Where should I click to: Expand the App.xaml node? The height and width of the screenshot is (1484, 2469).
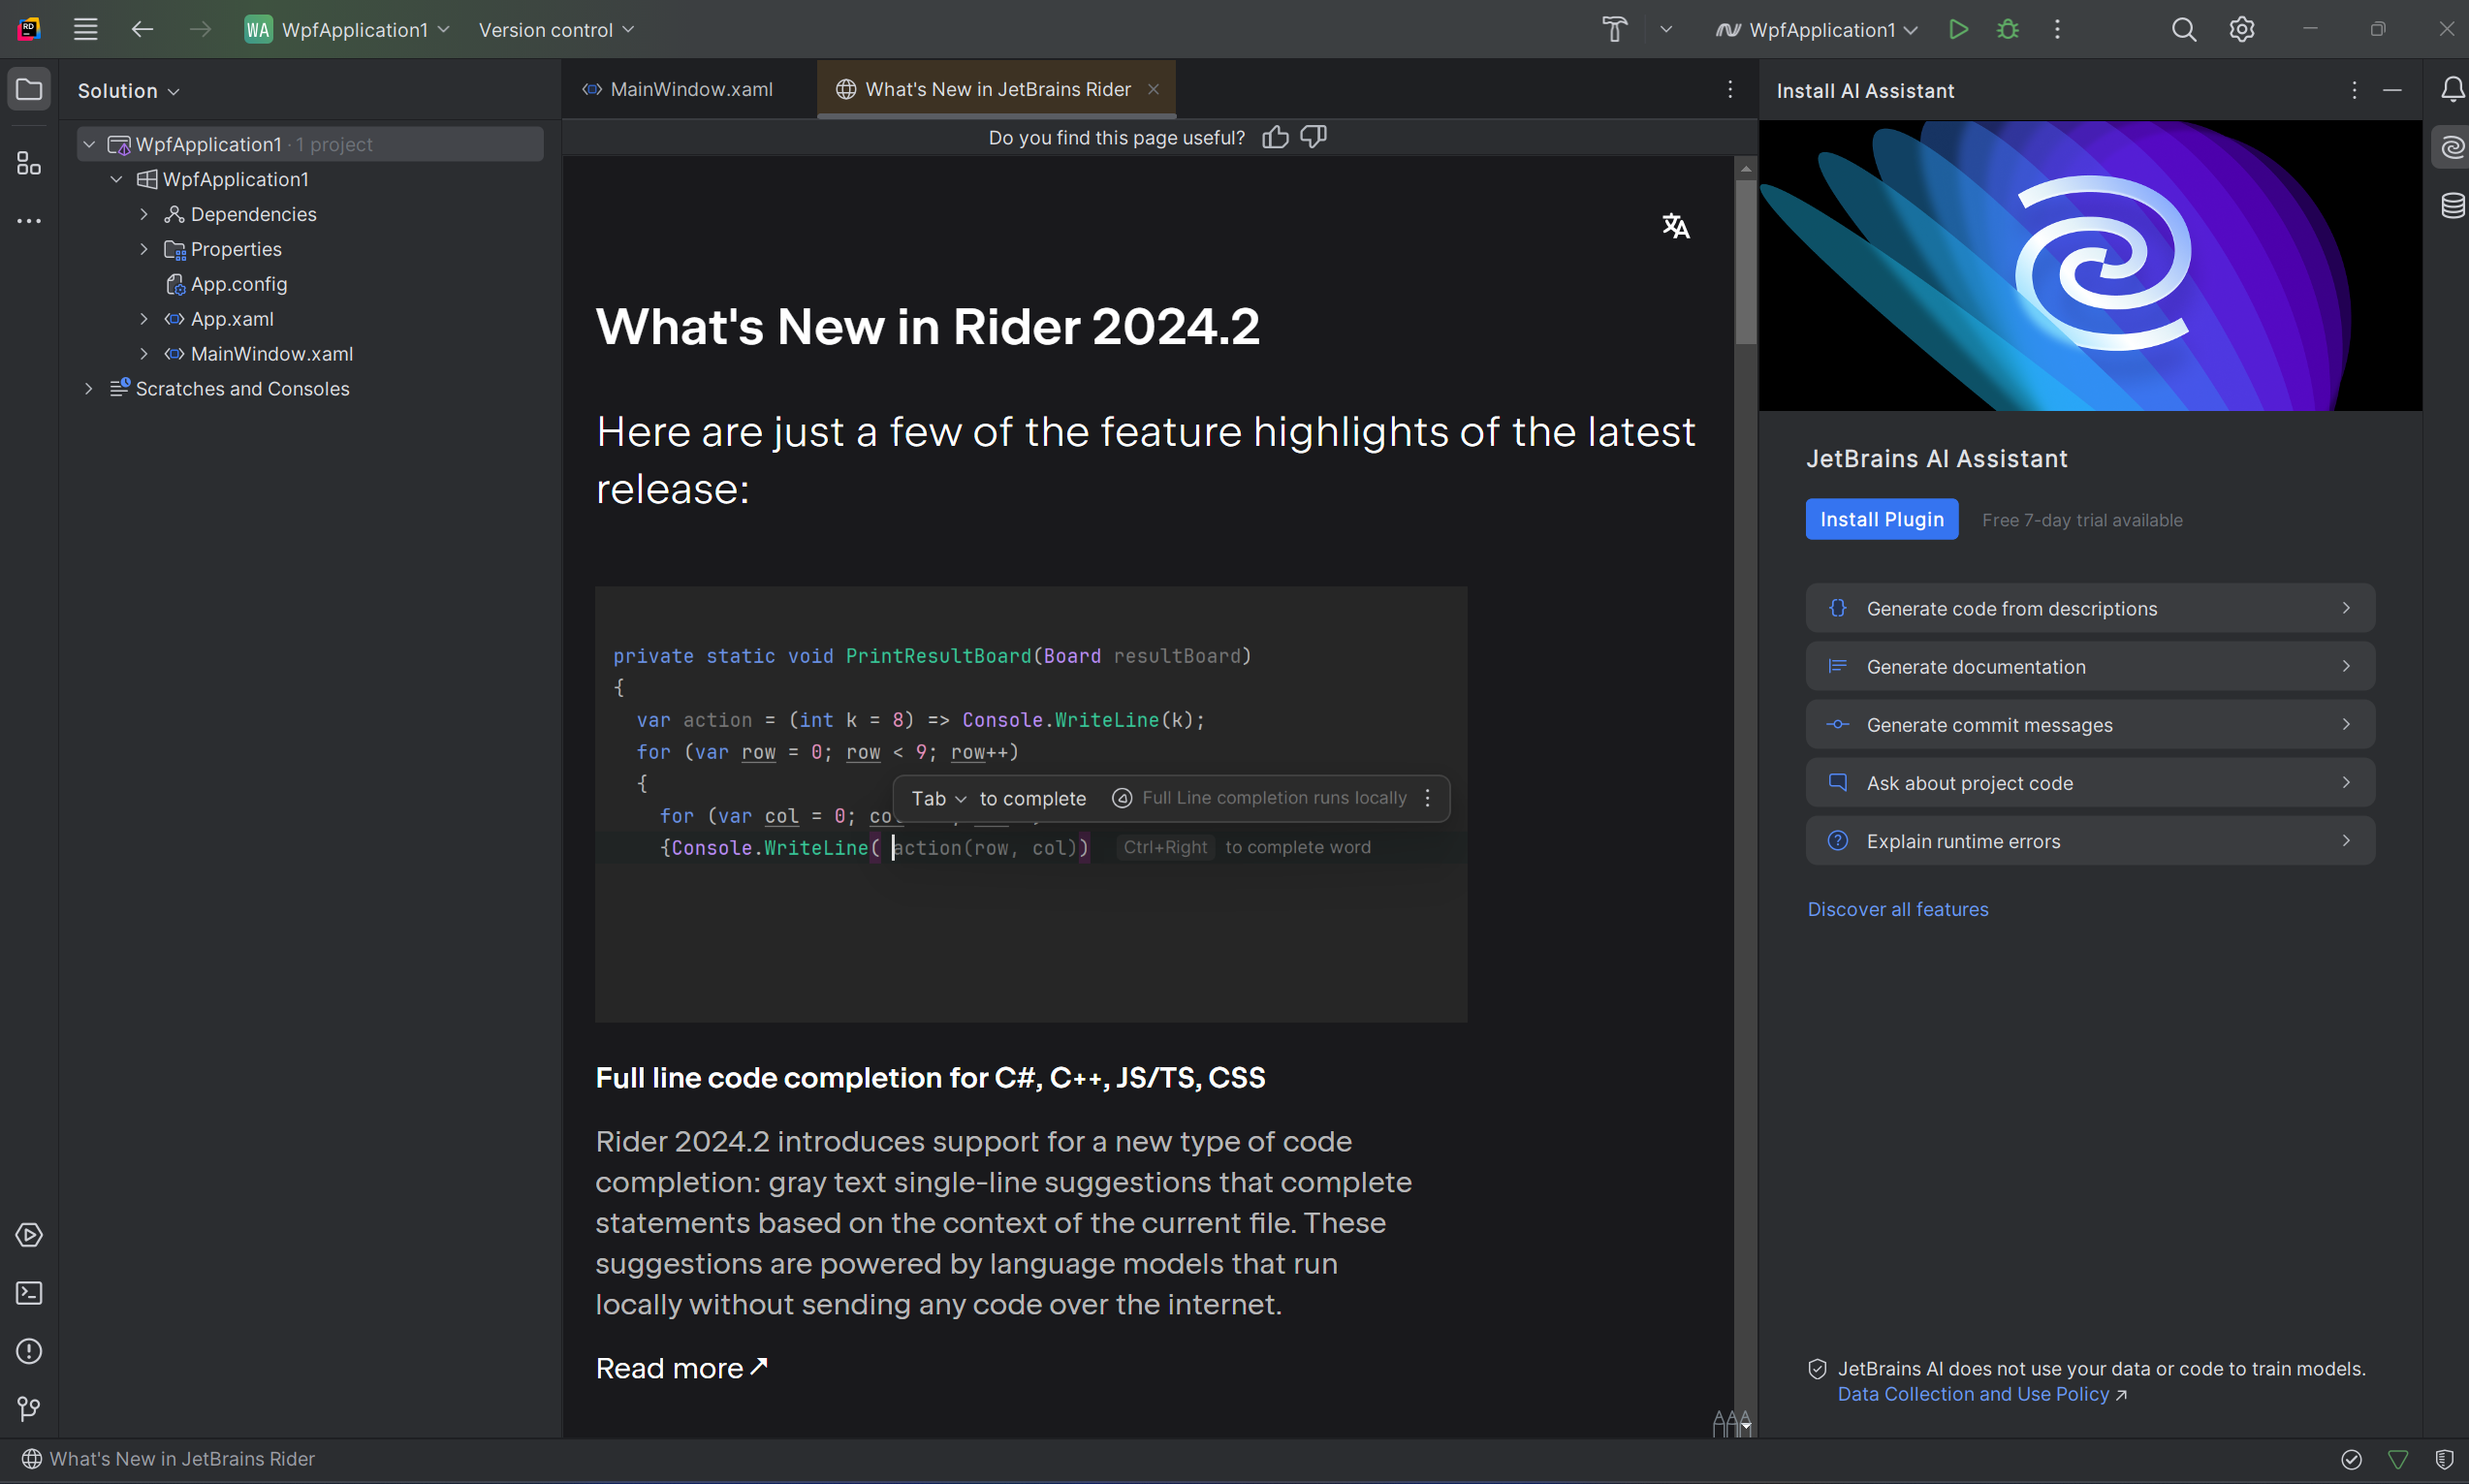[x=143, y=319]
